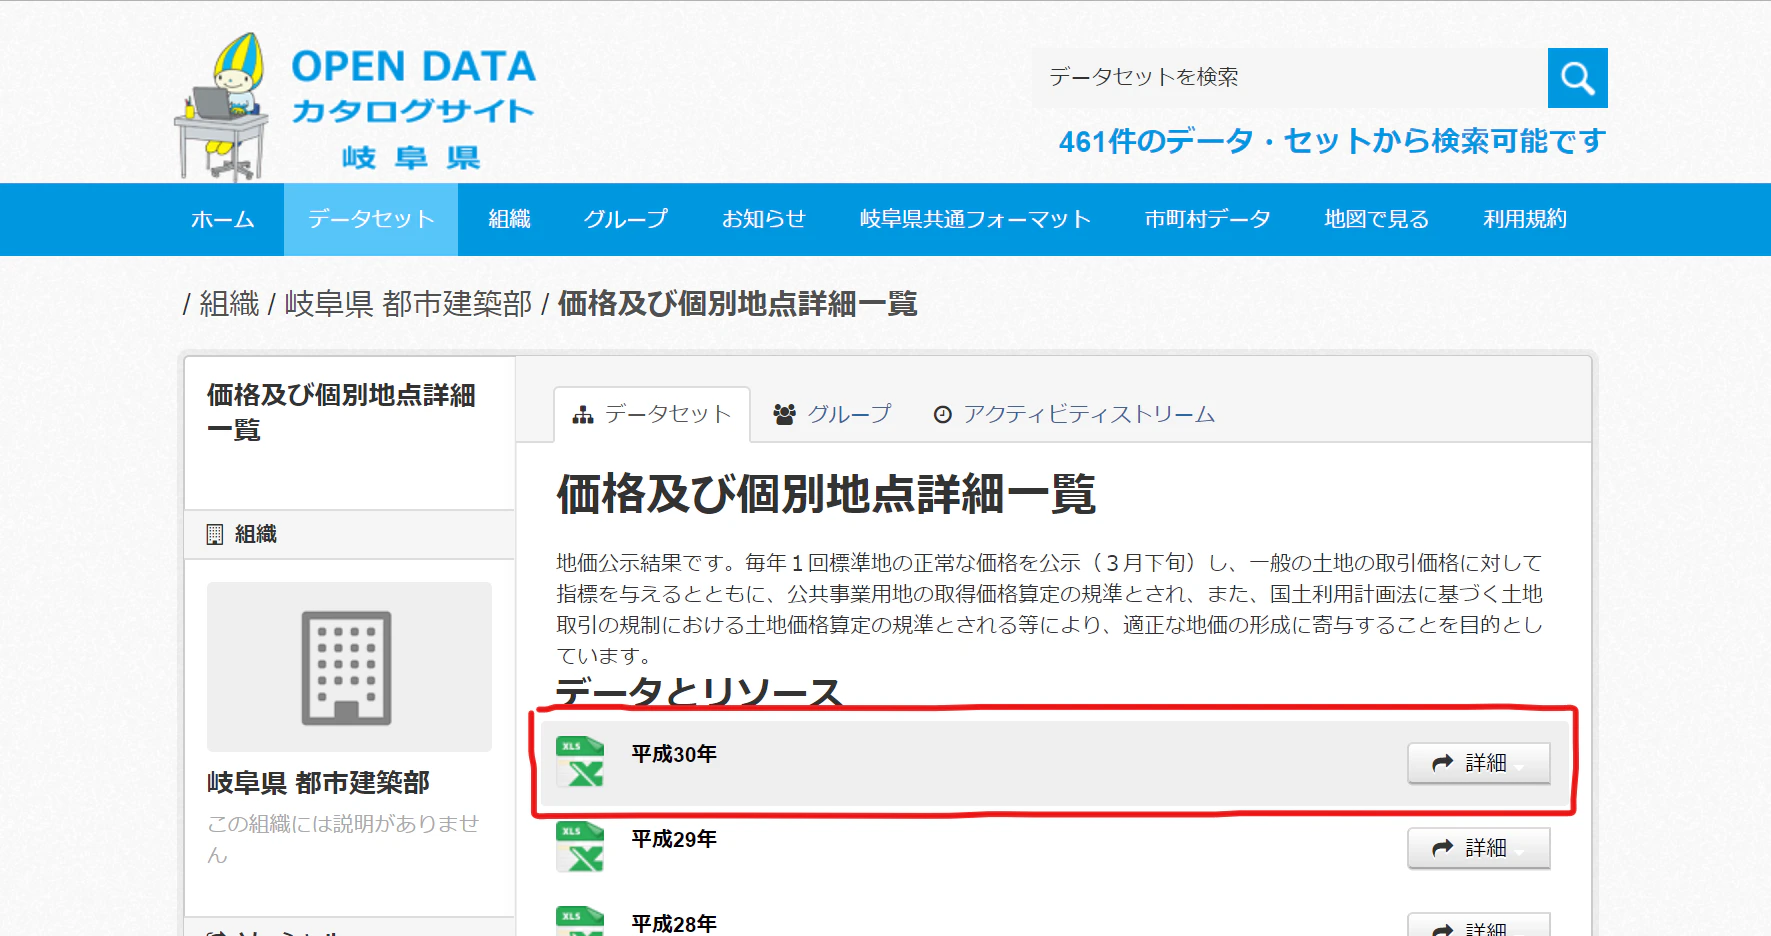
Task: Click the blue search magnifier button
Action: pos(1577,78)
